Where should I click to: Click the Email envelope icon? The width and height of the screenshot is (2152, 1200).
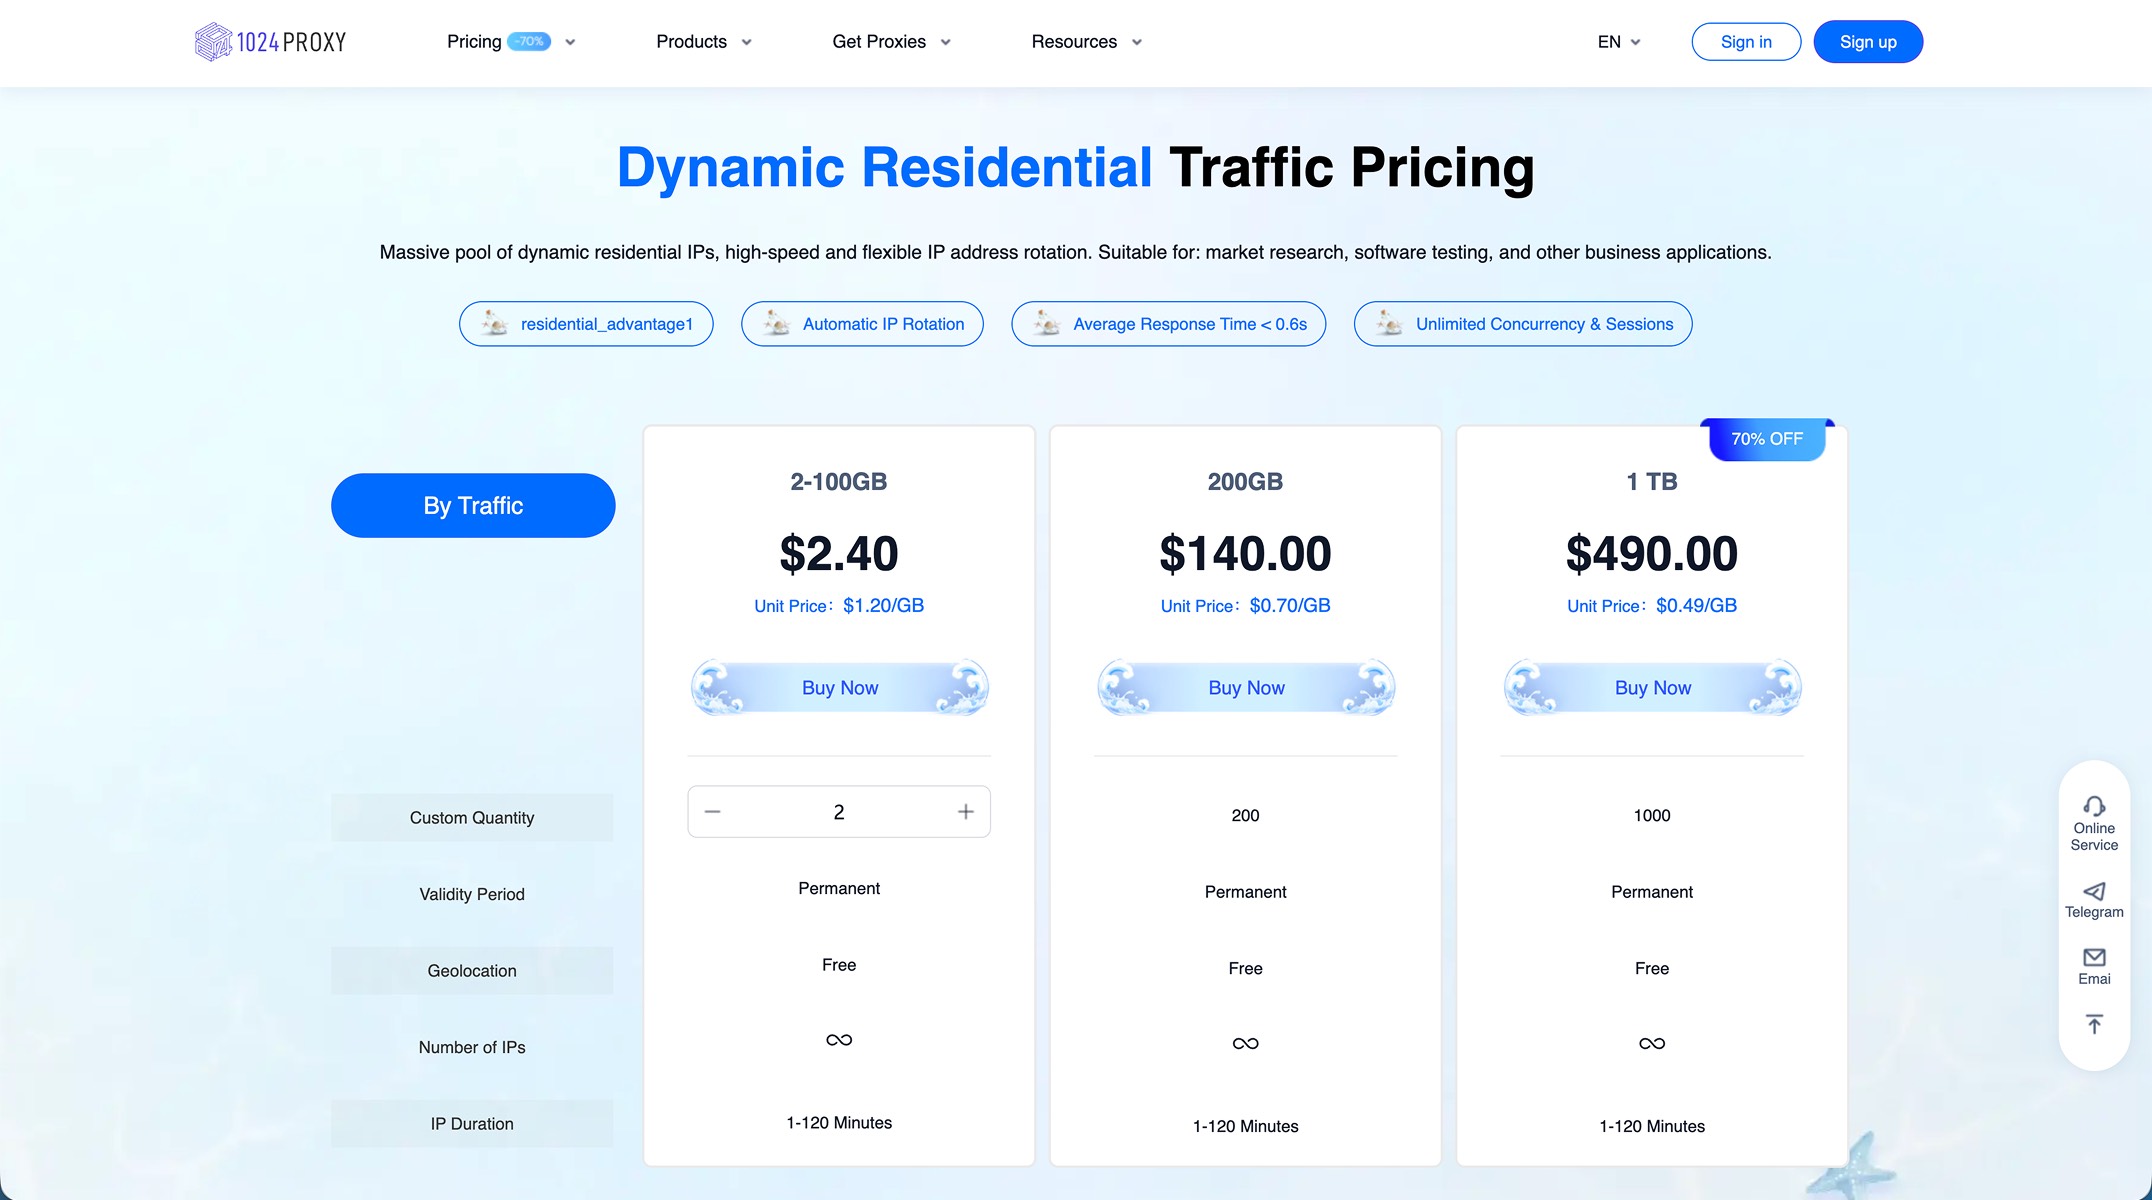click(2094, 958)
